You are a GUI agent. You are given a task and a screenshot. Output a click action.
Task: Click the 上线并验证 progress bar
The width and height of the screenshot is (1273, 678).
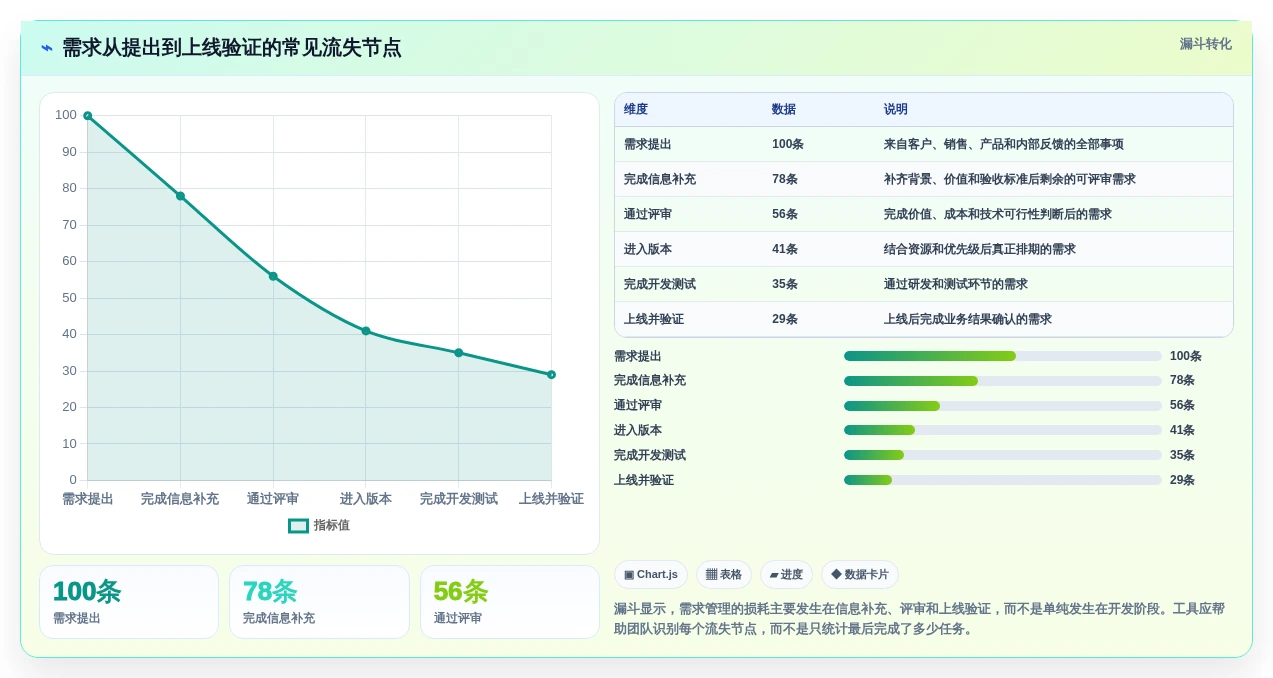[x=1003, y=480]
